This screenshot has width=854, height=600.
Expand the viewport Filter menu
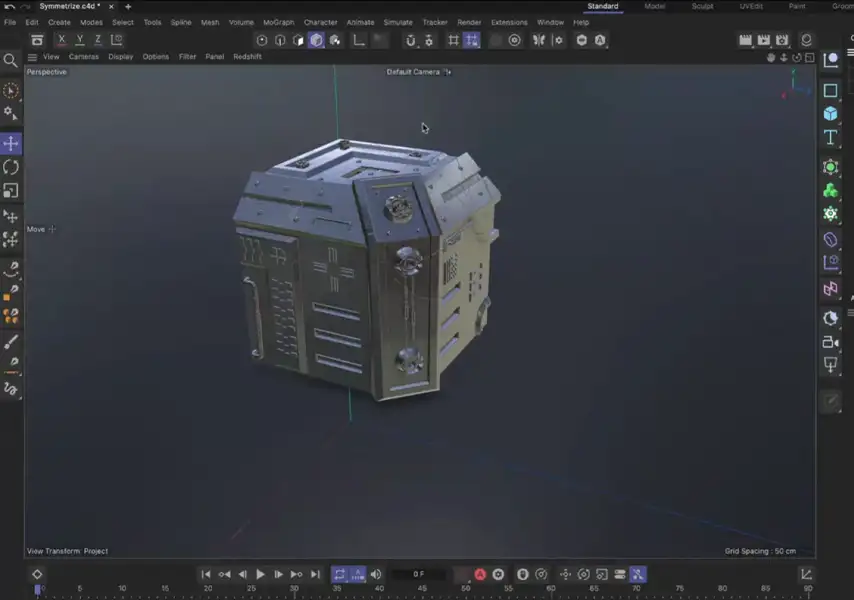pyautogui.click(x=187, y=57)
